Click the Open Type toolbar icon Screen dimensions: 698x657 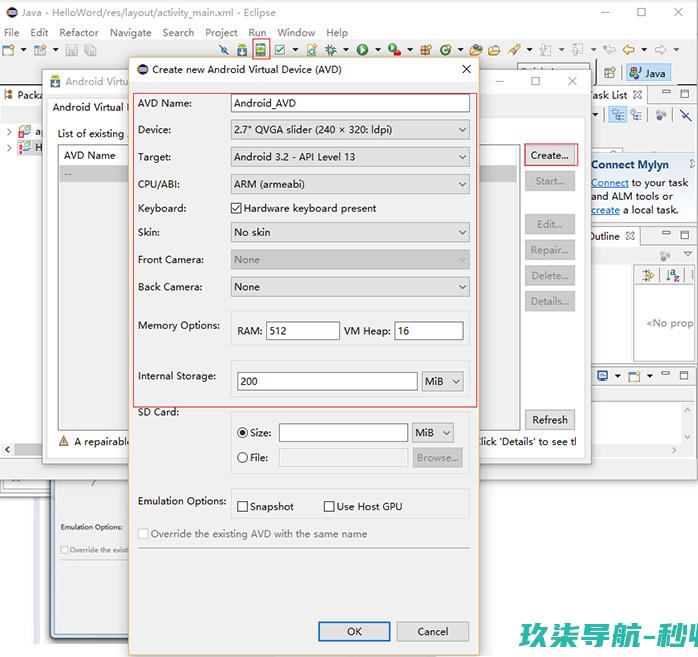476,50
